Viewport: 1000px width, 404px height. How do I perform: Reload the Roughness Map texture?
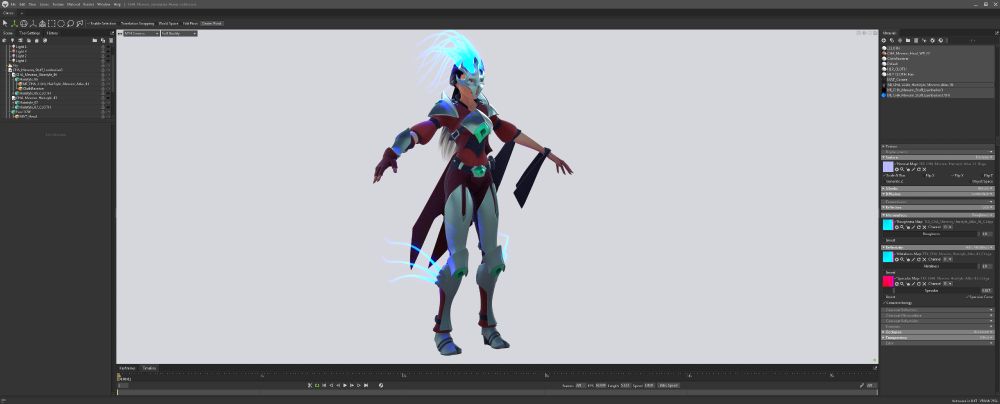coord(919,227)
